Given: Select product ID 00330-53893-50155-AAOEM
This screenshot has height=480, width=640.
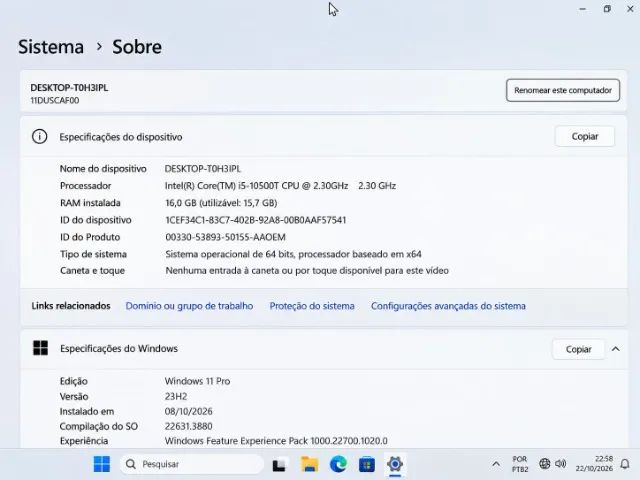Looking at the screenshot, I should [225, 237].
